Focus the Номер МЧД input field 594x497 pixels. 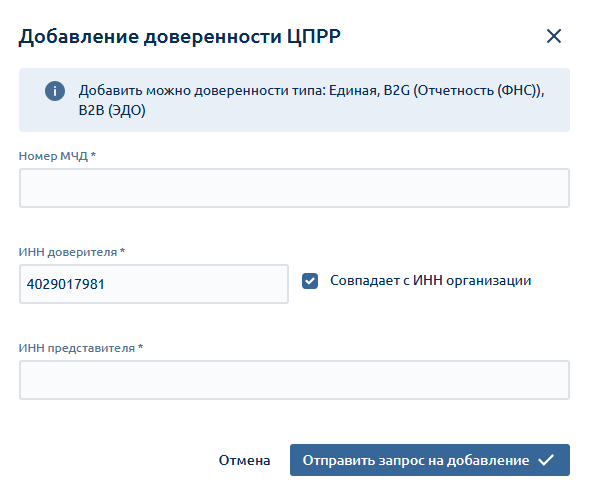pos(294,188)
